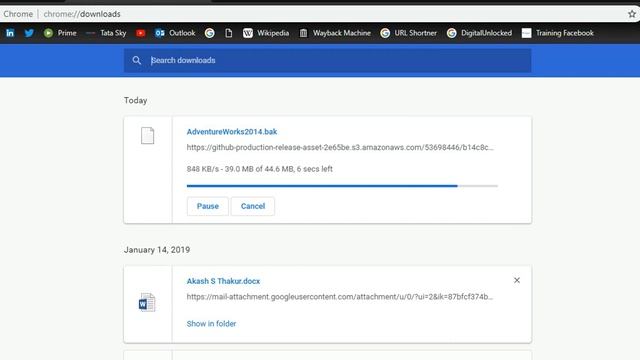Open the Outlook bookmark

[175, 33]
